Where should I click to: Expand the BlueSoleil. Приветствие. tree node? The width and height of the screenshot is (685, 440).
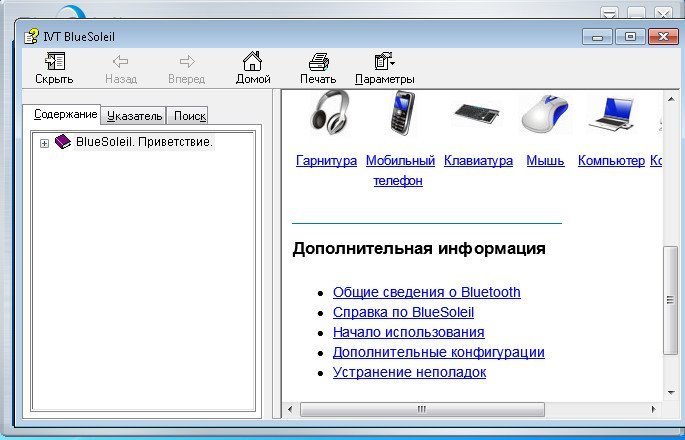coord(44,143)
